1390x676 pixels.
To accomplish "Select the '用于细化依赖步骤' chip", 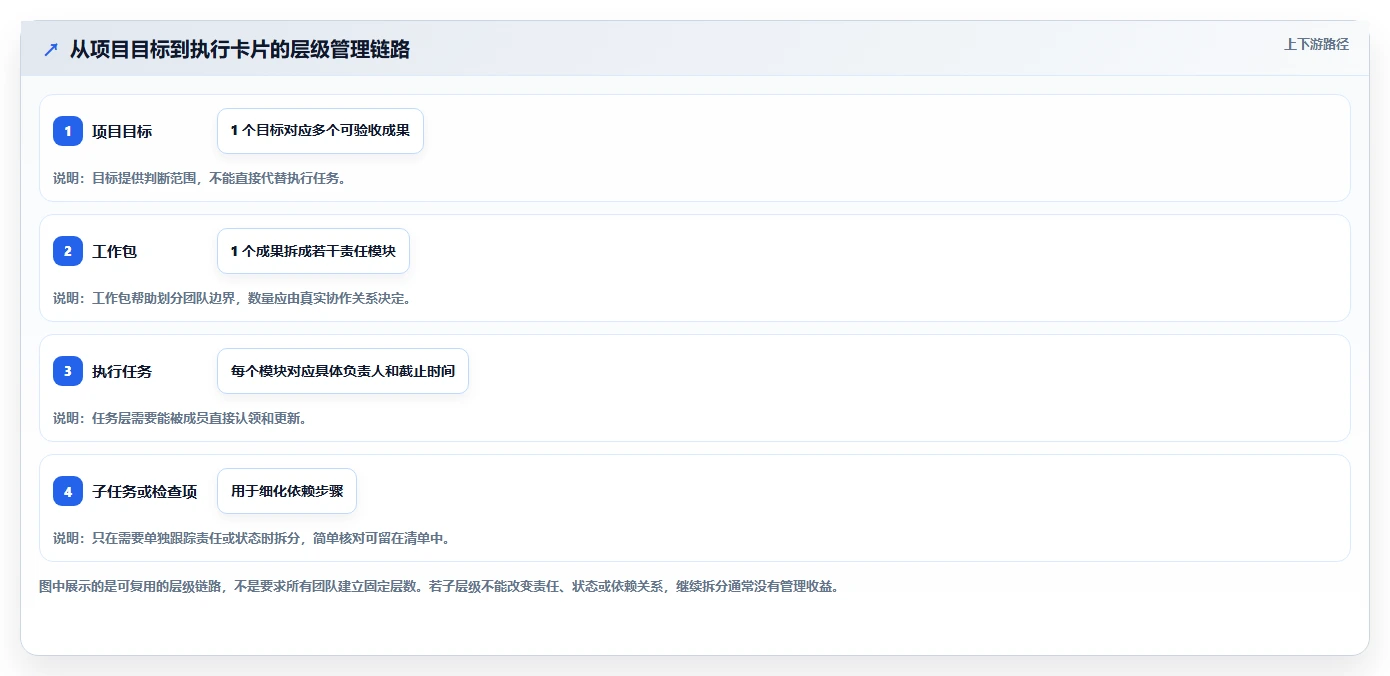I will (287, 491).
